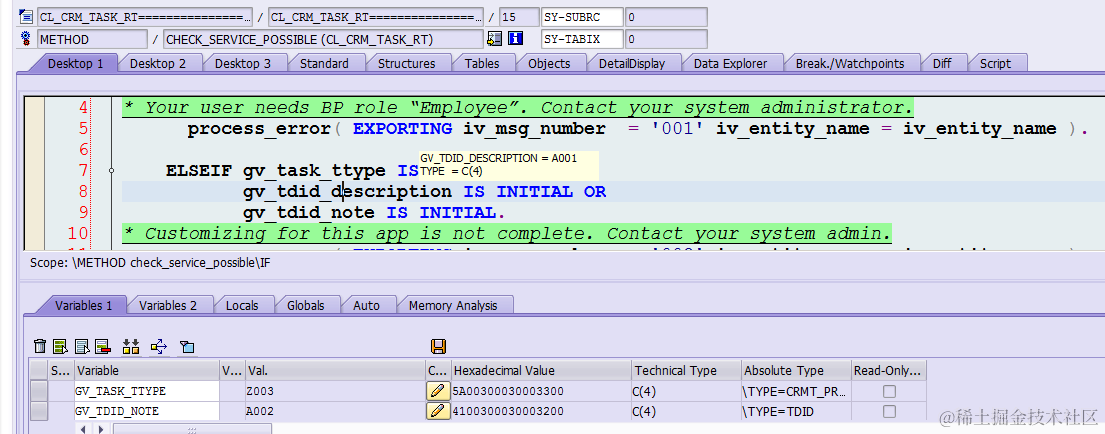Viewport: 1105px width, 434px height.
Task: Click the GV_TASK_TTYPE variable name field
Action: pos(147,391)
